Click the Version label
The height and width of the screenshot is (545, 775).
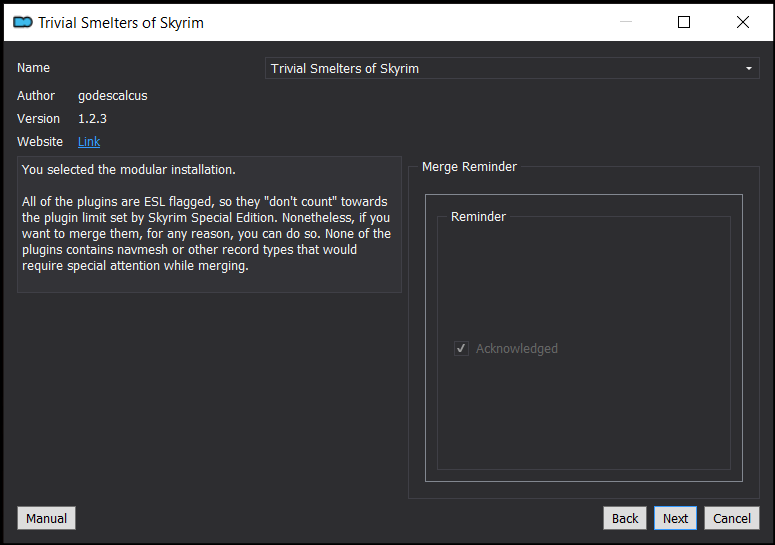tap(38, 119)
